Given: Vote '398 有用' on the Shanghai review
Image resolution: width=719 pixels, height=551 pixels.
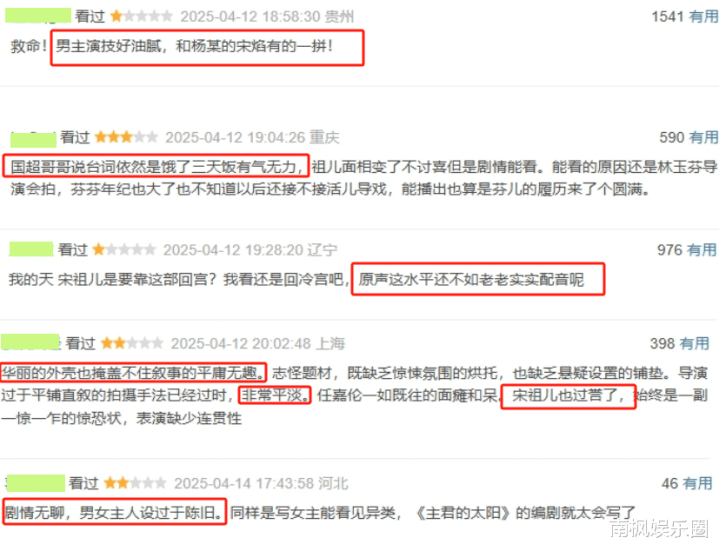Looking at the screenshot, I should [679, 343].
